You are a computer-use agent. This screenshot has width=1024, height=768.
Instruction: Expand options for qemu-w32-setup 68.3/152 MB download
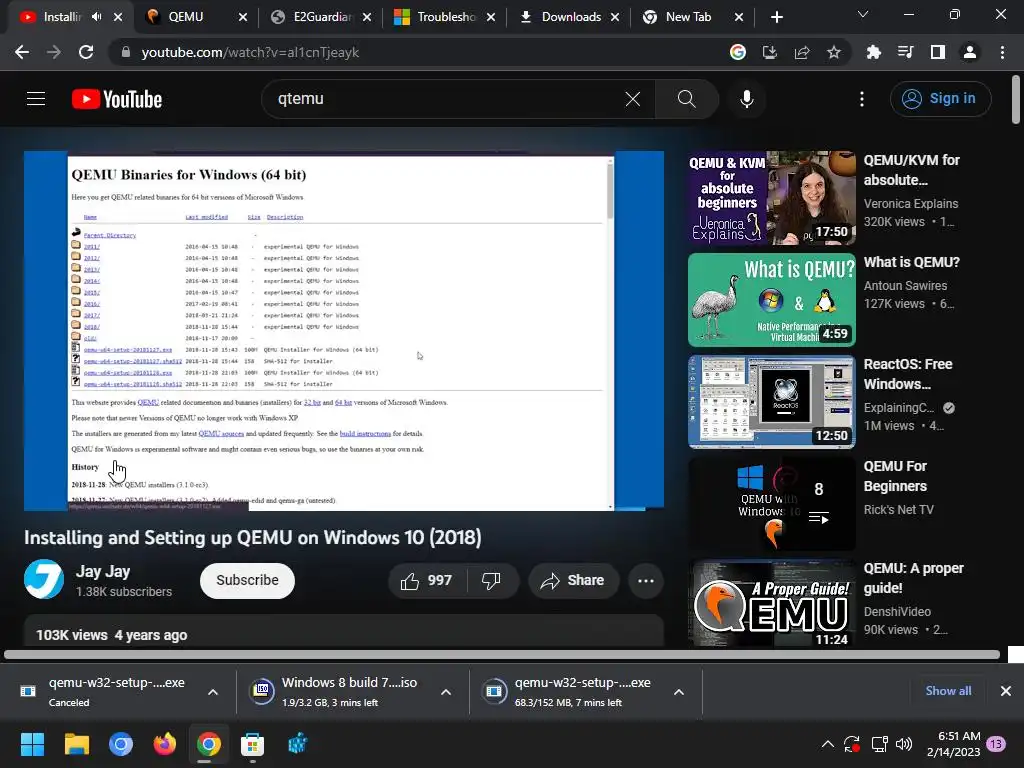tap(679, 692)
